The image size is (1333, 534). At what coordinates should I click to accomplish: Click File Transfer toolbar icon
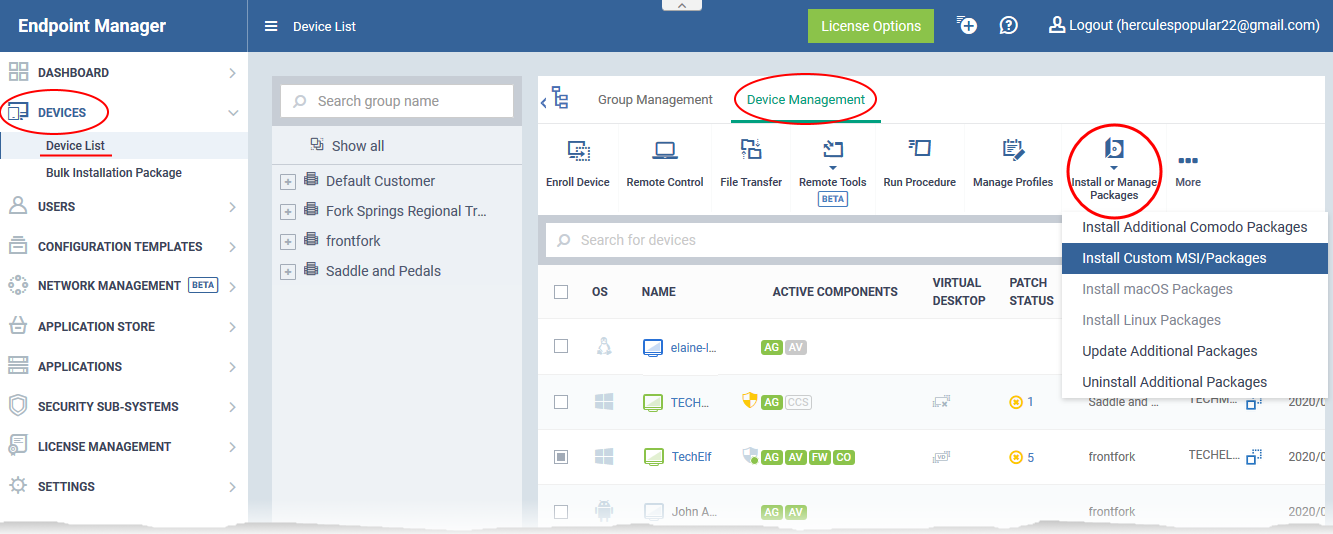point(751,150)
